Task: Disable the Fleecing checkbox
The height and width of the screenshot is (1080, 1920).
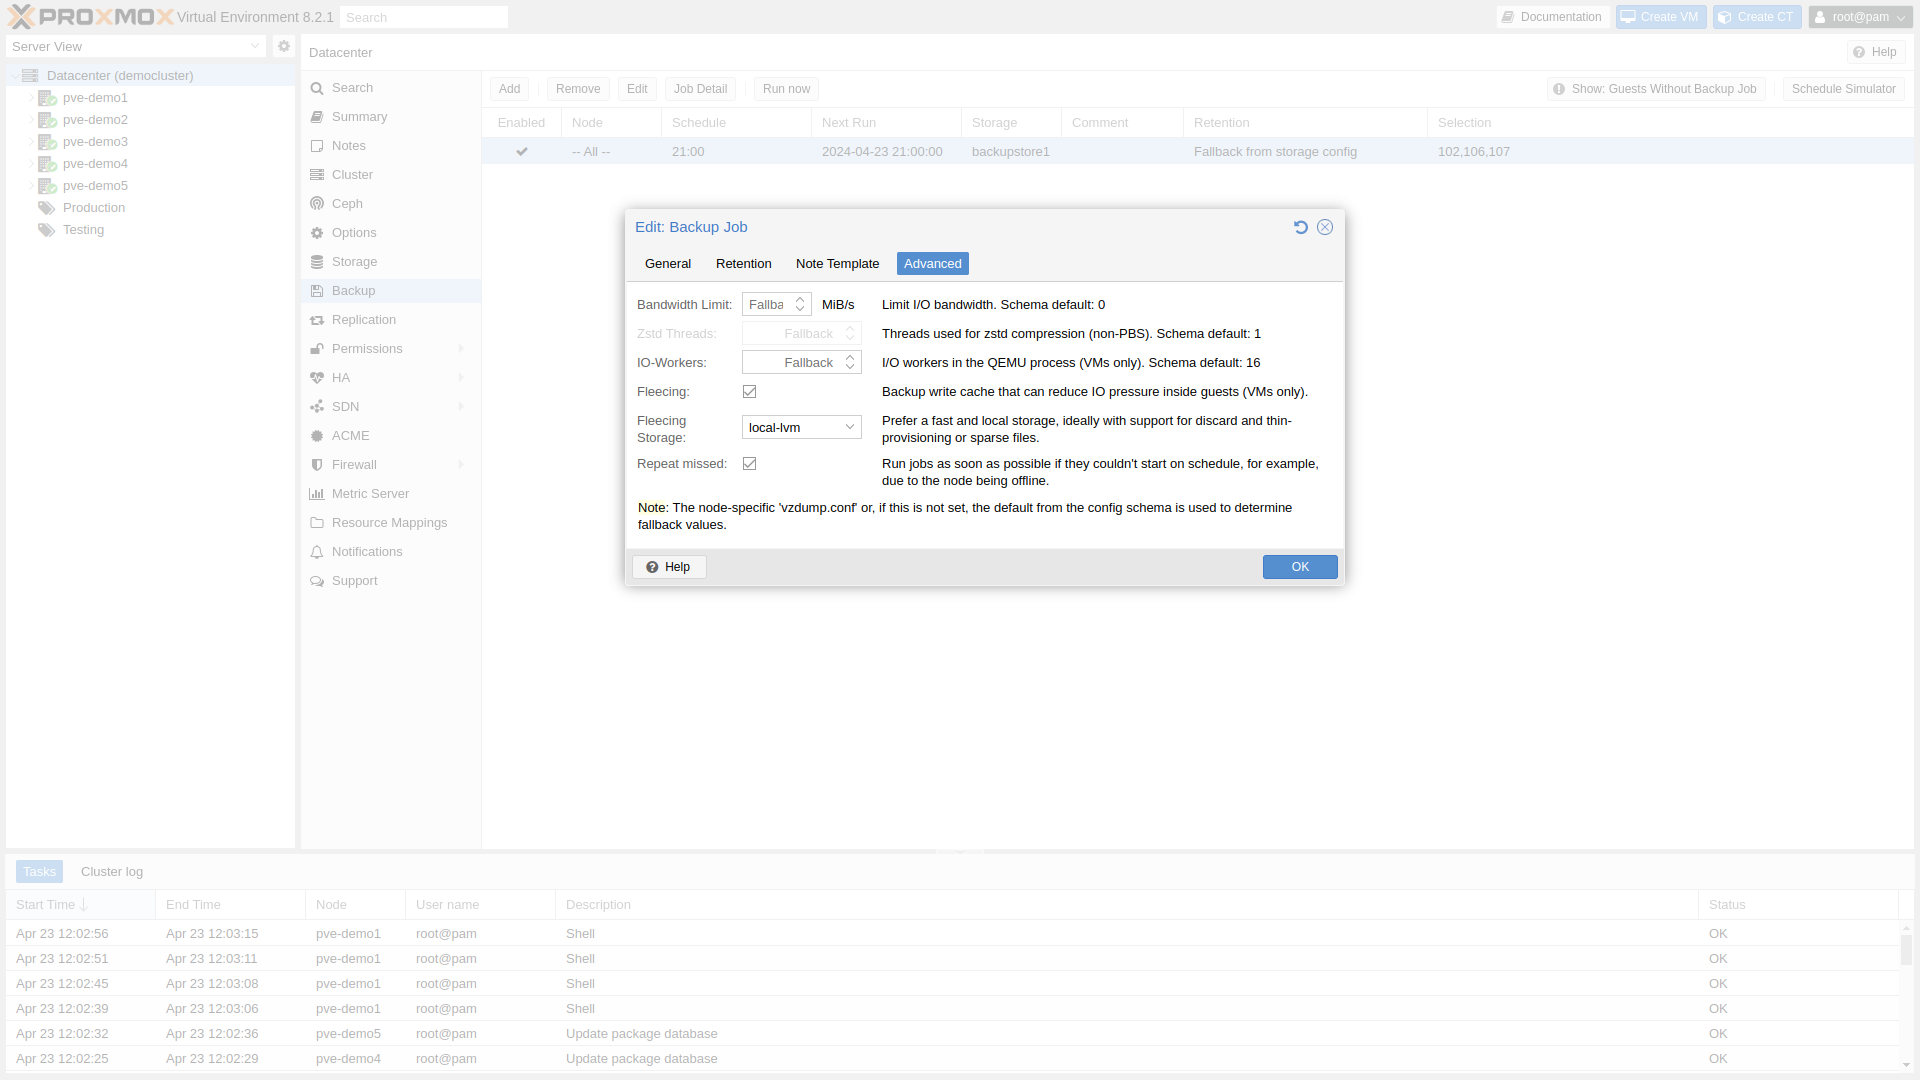Action: [750, 392]
